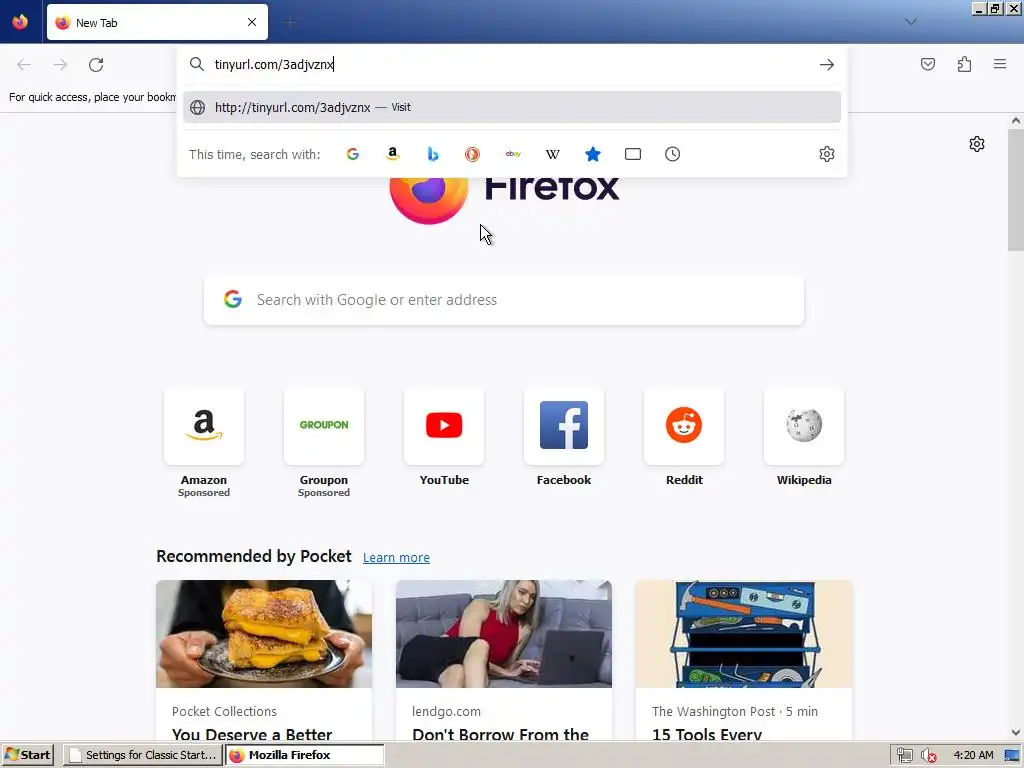Open the Firefox hamburger application menu
Image resolution: width=1024 pixels, height=768 pixels.
pyautogui.click(x=1000, y=64)
